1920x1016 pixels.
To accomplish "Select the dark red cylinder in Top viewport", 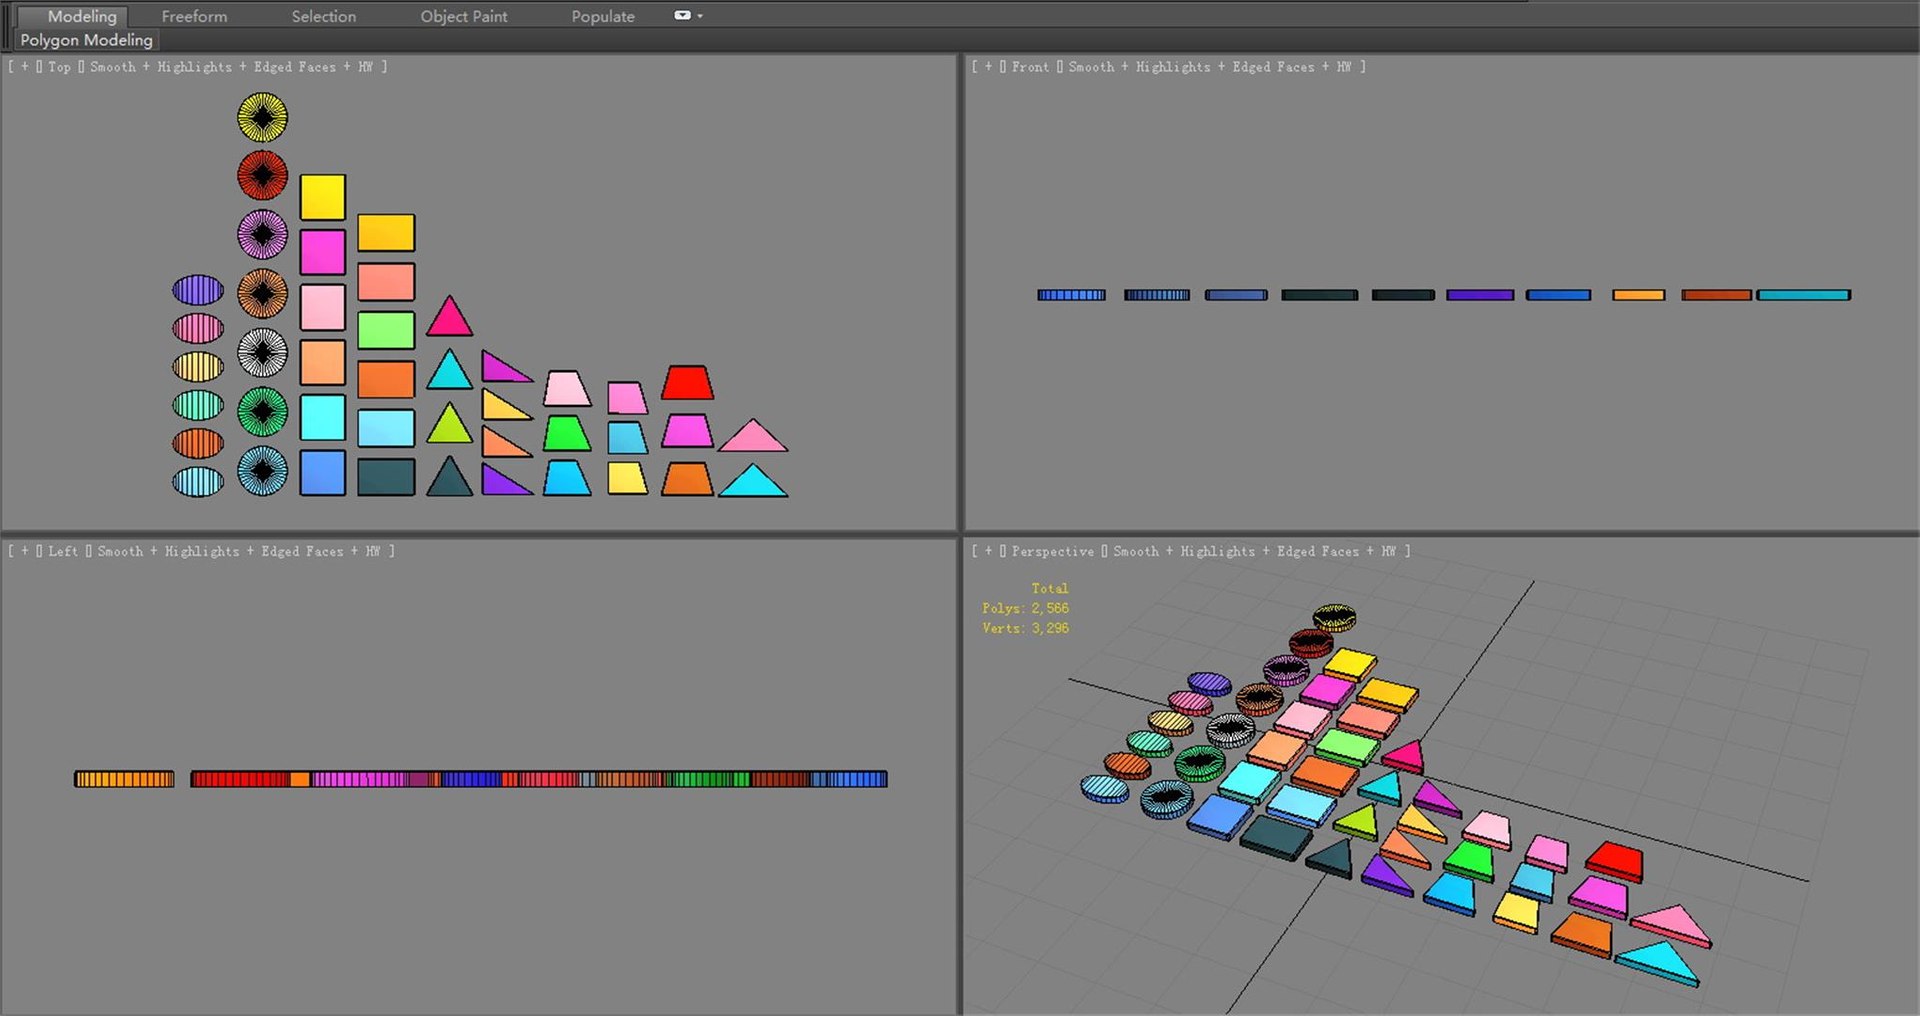I will pyautogui.click(x=263, y=176).
